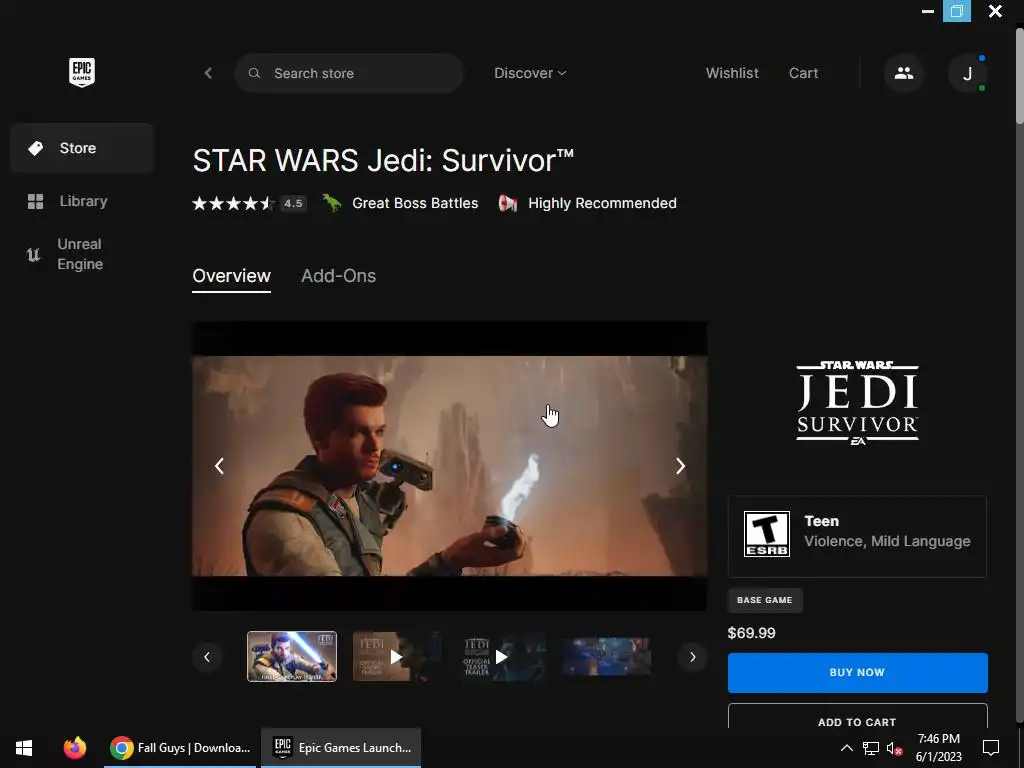Image resolution: width=1024 pixels, height=768 pixels.
Task: Click the dinosaur Great Boss Battles icon
Action: point(332,203)
